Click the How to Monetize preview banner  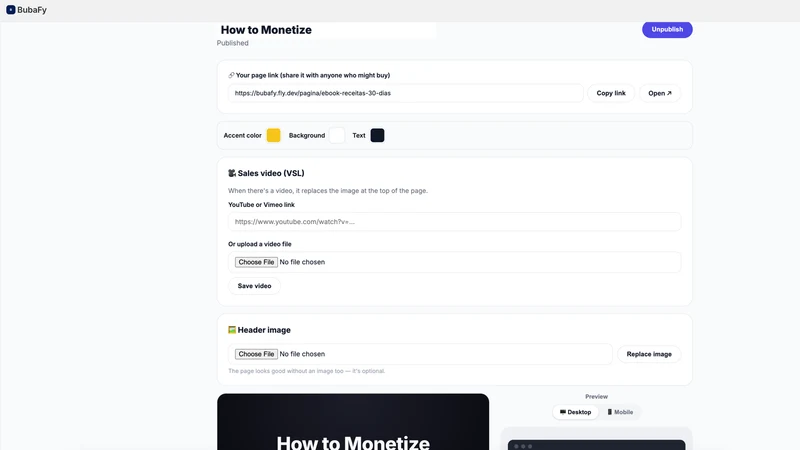(x=353, y=422)
